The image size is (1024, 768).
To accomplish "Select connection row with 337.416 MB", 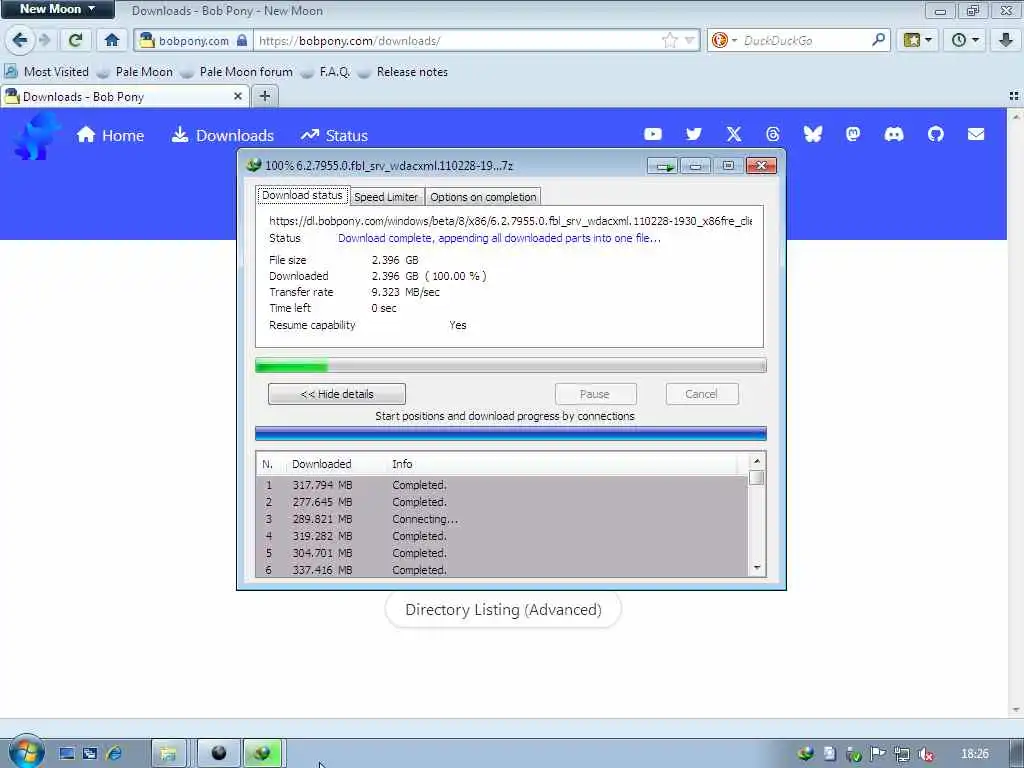I will (502, 570).
